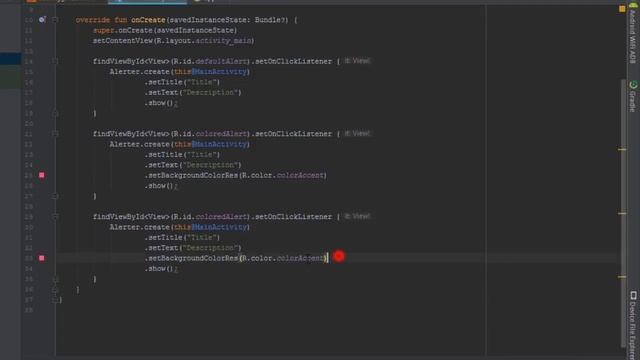Click gutter line number 38

[29, 310]
